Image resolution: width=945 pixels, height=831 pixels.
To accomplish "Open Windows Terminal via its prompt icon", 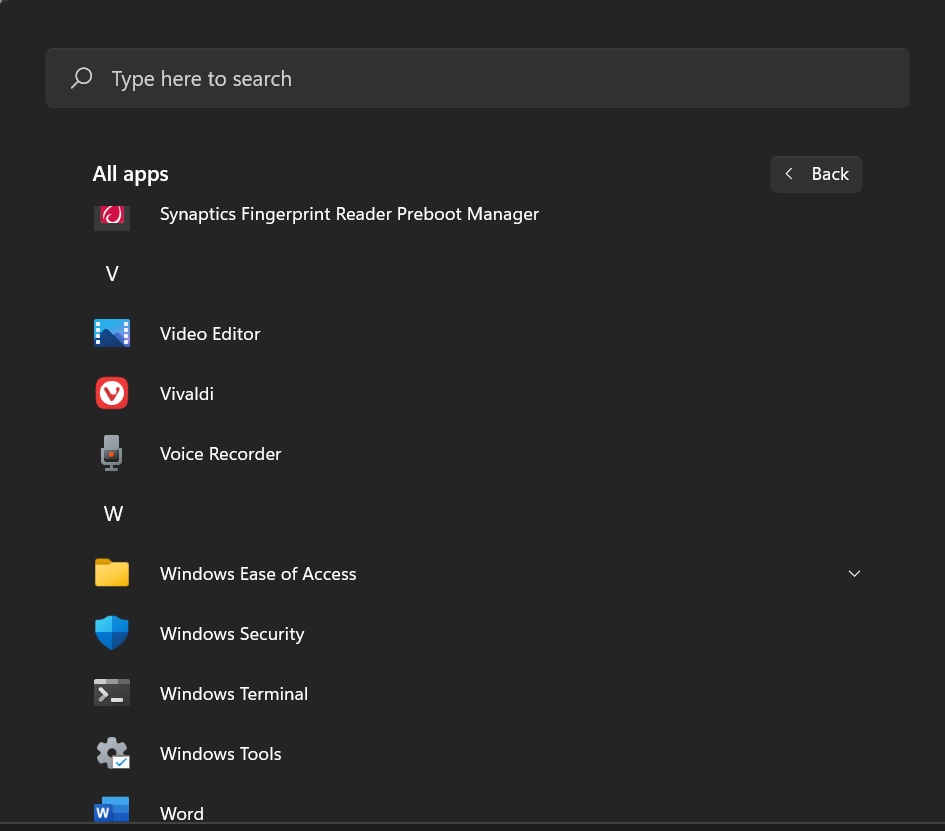I will [x=112, y=693].
